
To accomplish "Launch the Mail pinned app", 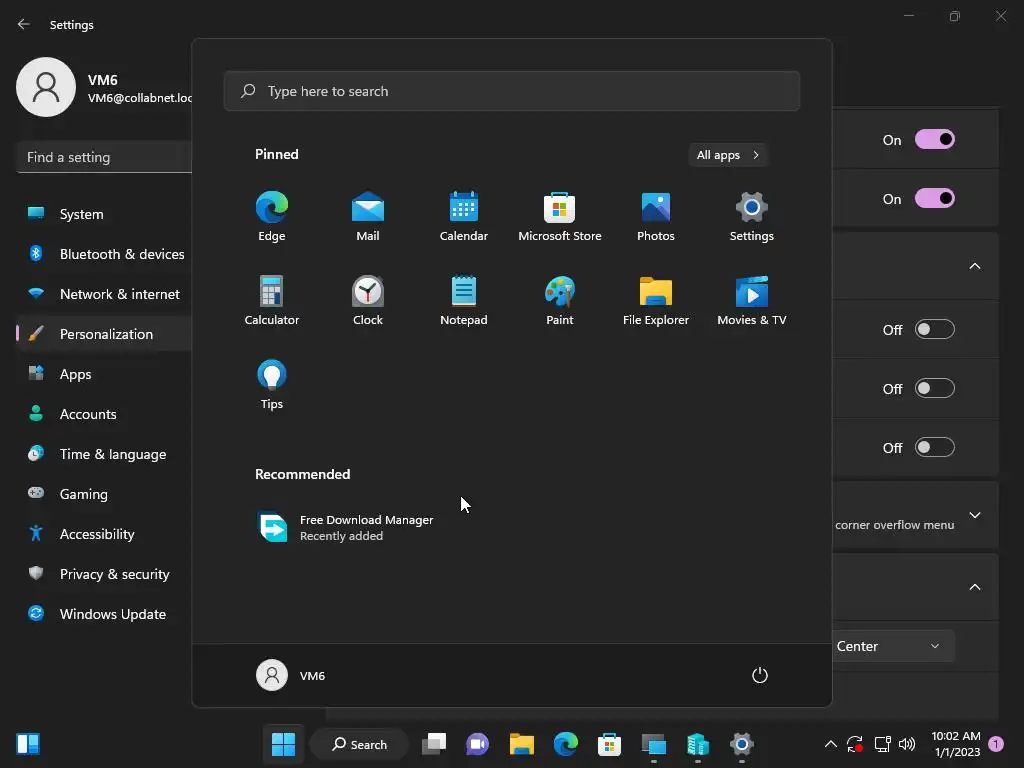I will [x=368, y=217].
